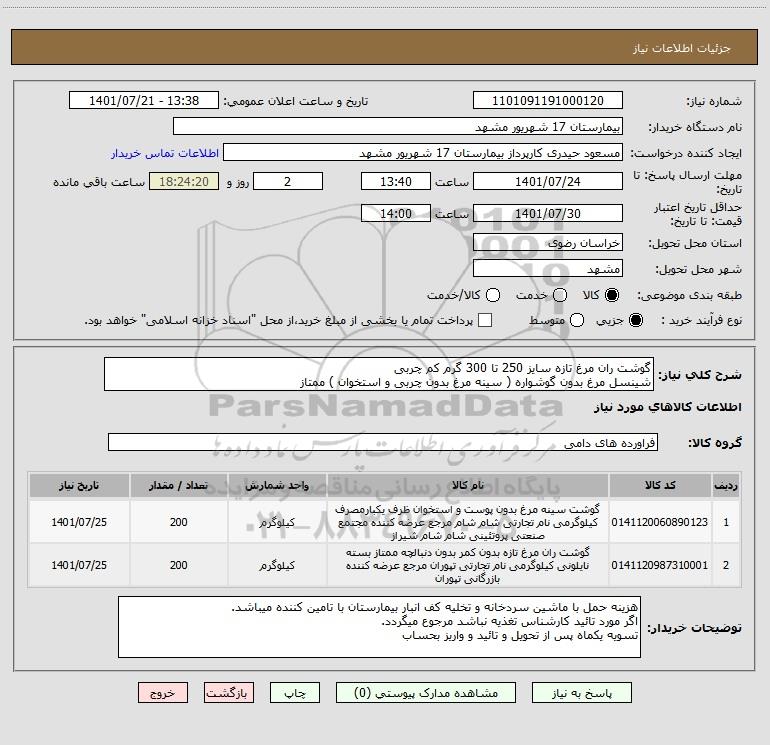Click the response deadline date 1401/07/24
770x745 pixels.
(x=548, y=181)
